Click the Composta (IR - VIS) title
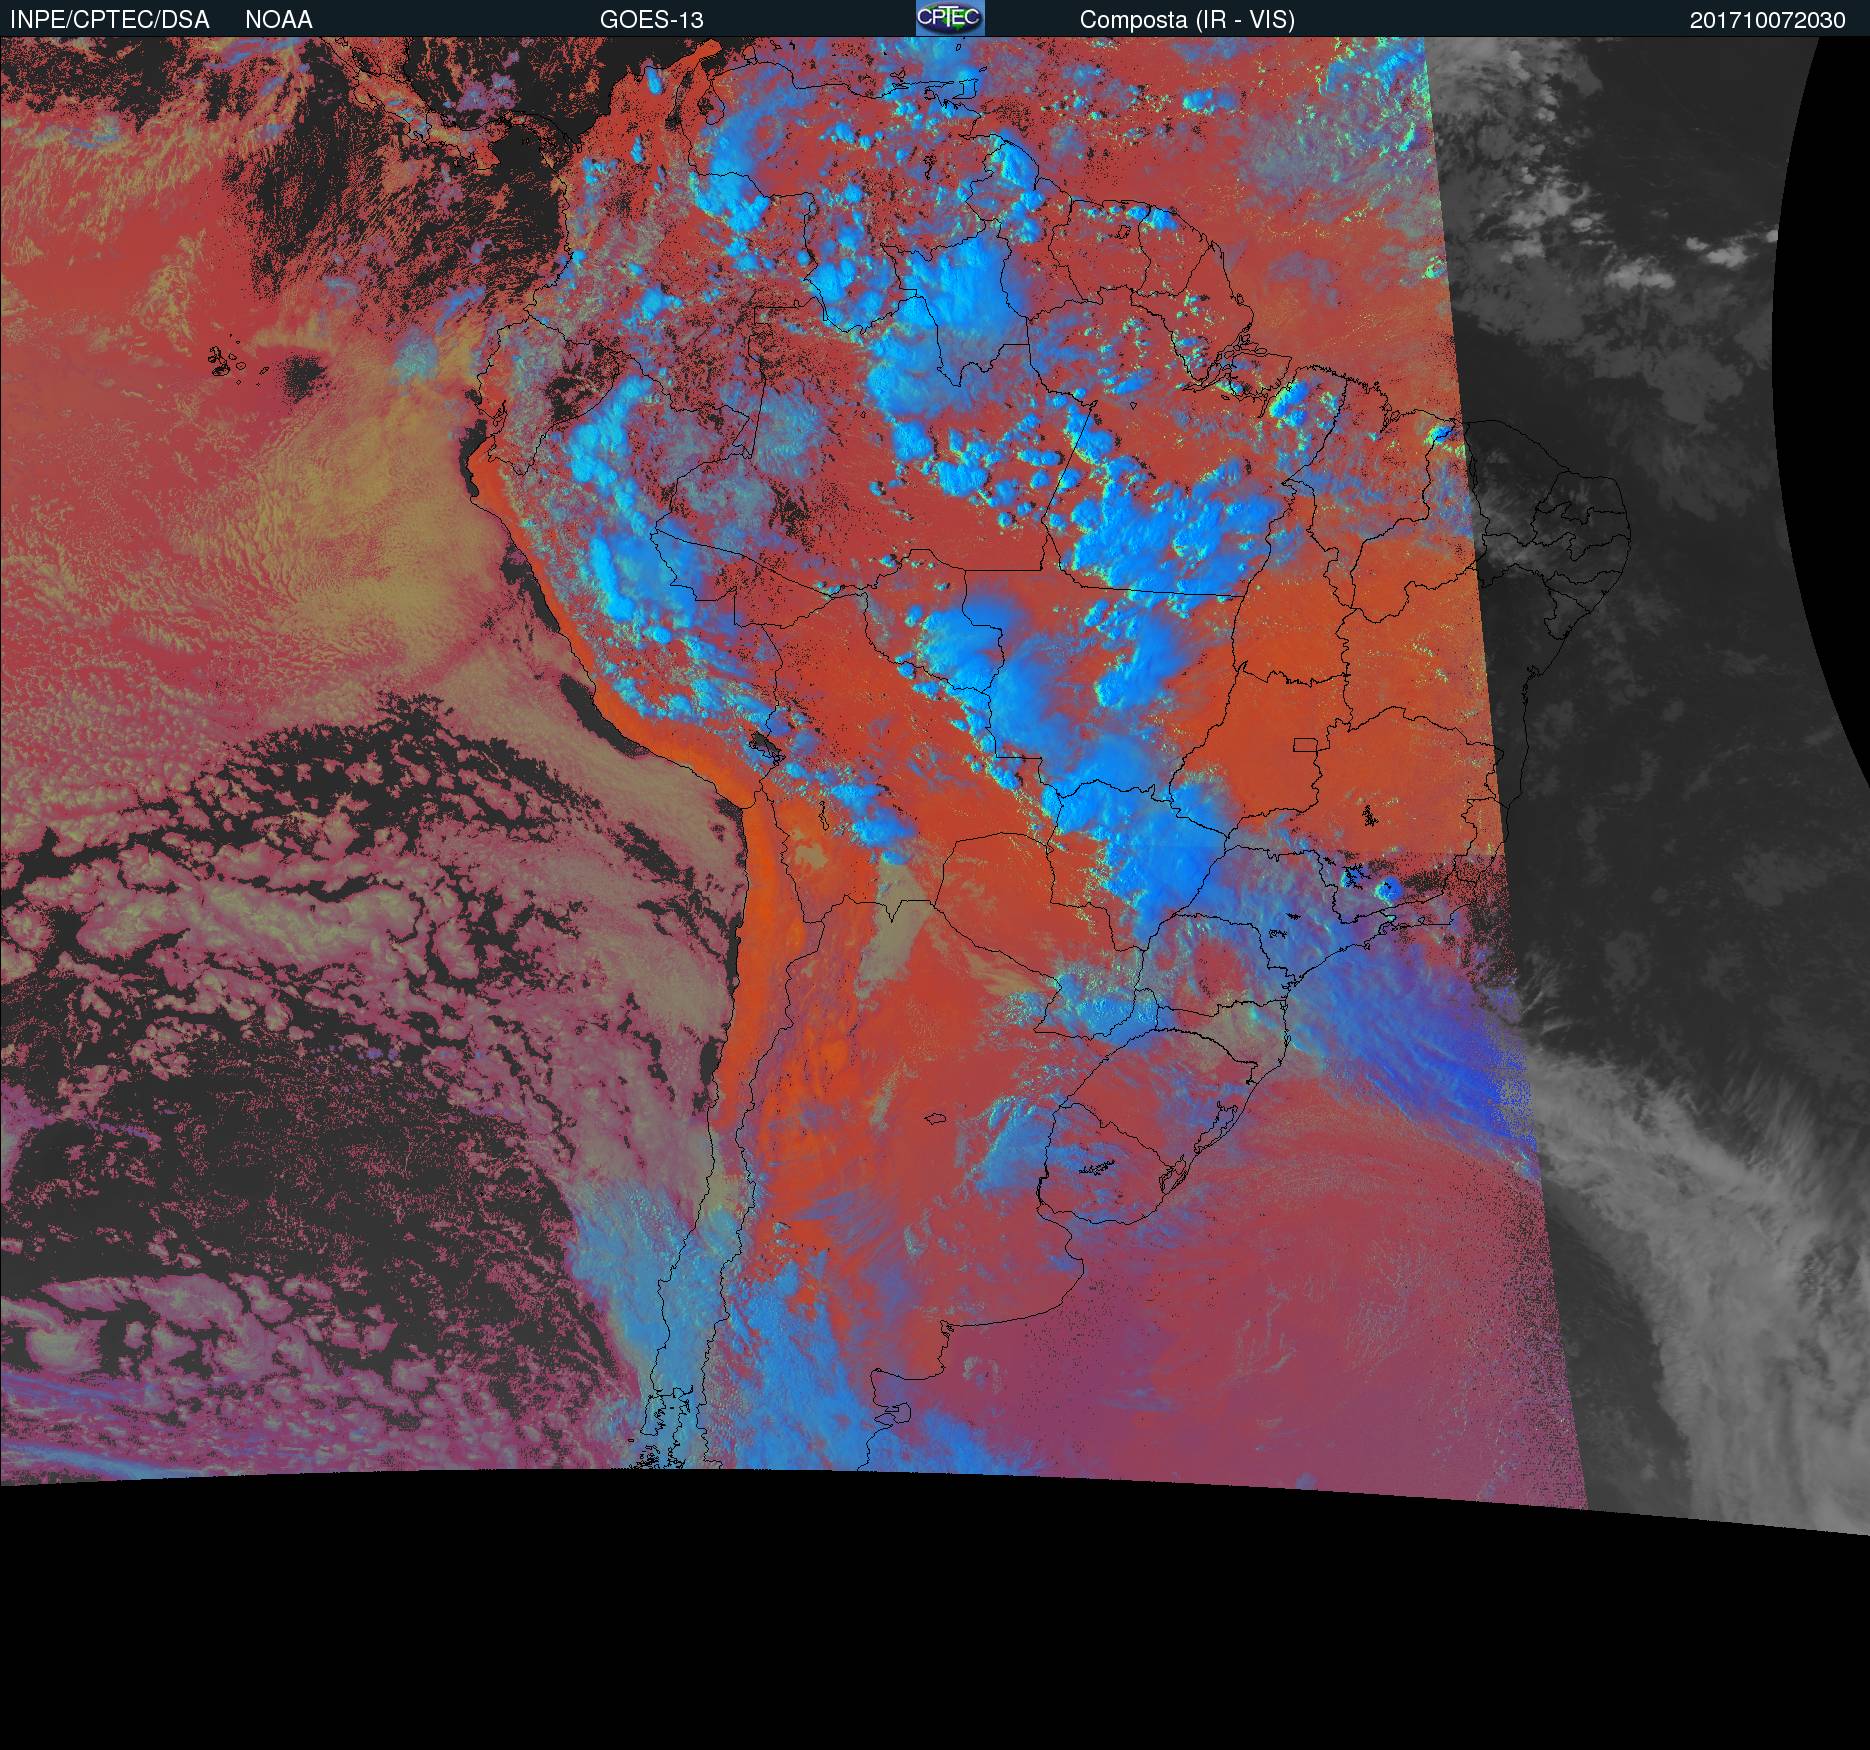Viewport: 1870px width, 1750px height. 1187,19
